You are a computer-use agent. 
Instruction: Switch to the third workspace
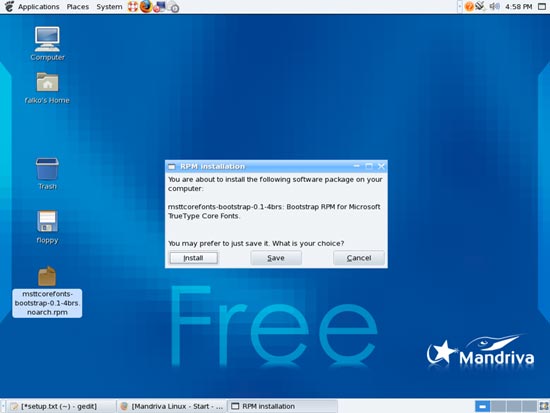514,406
